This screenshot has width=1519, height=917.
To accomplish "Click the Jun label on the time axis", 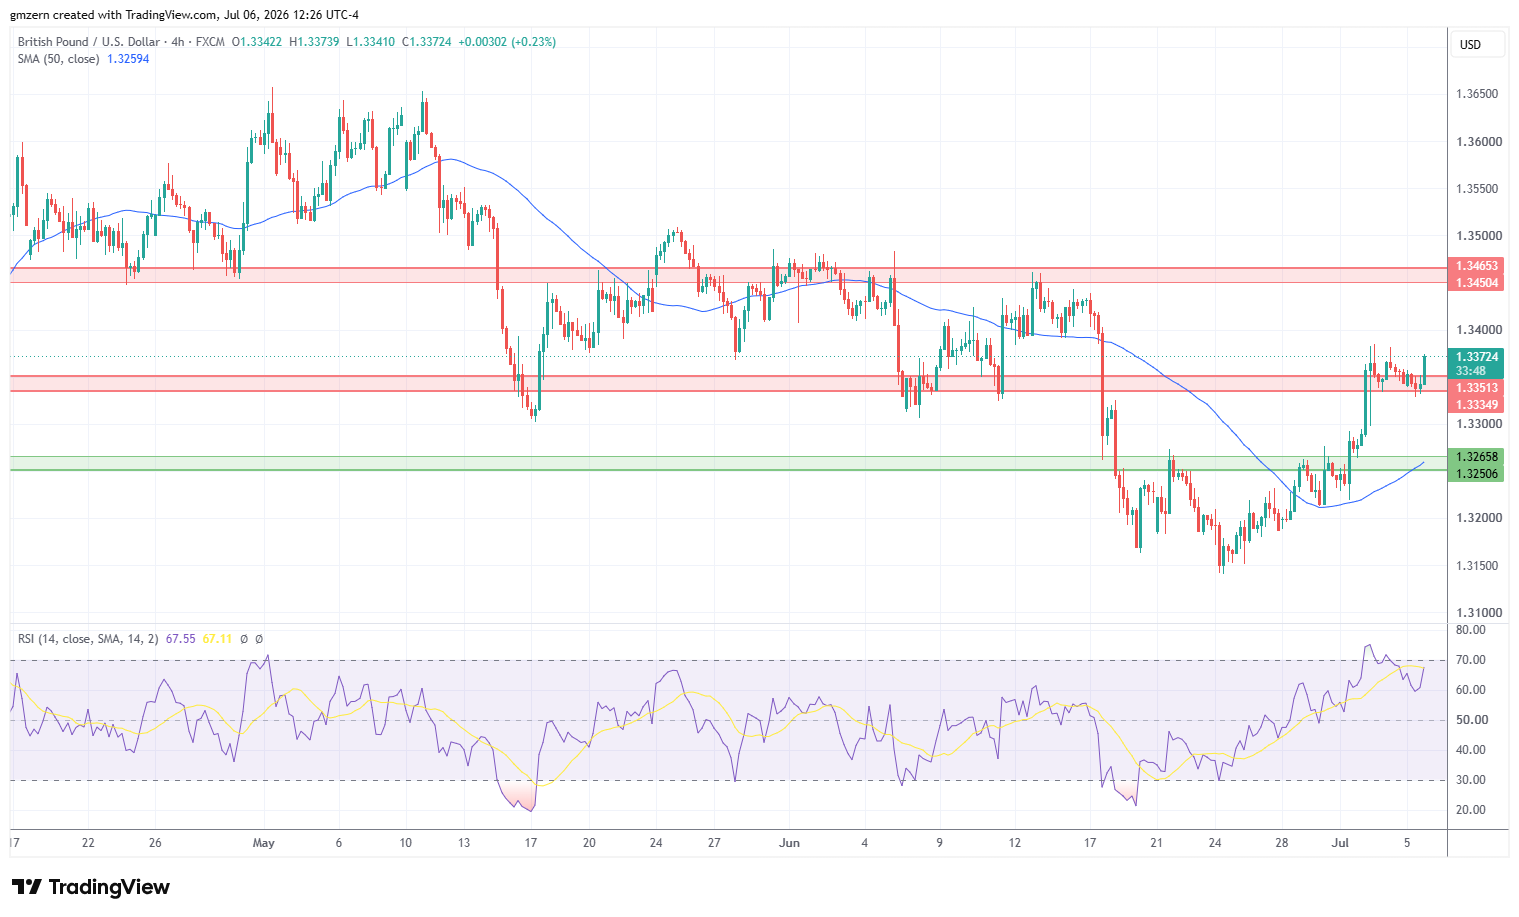I will pyautogui.click(x=790, y=843).
